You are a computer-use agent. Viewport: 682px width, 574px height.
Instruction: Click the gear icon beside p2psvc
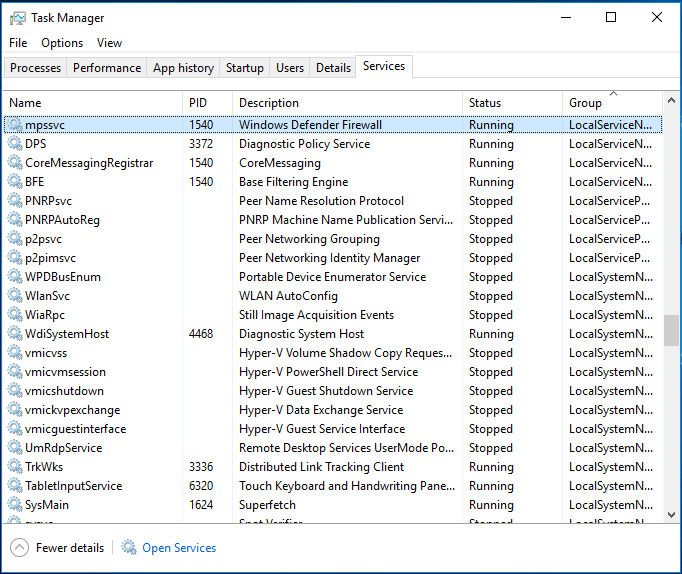point(15,239)
